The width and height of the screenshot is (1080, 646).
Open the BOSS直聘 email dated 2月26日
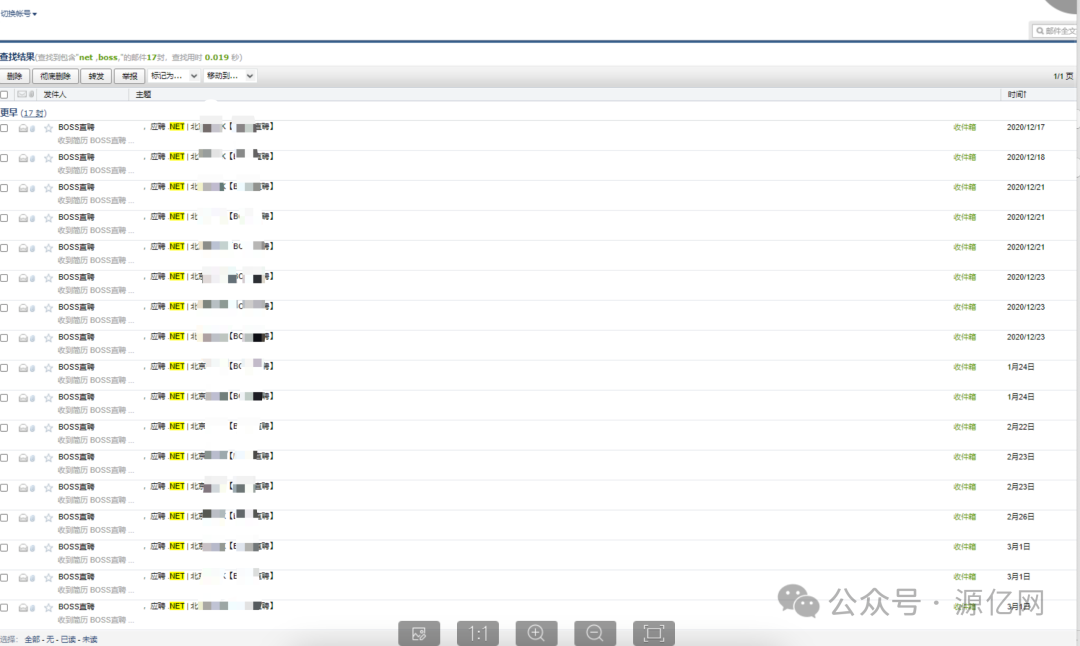click(x=76, y=517)
